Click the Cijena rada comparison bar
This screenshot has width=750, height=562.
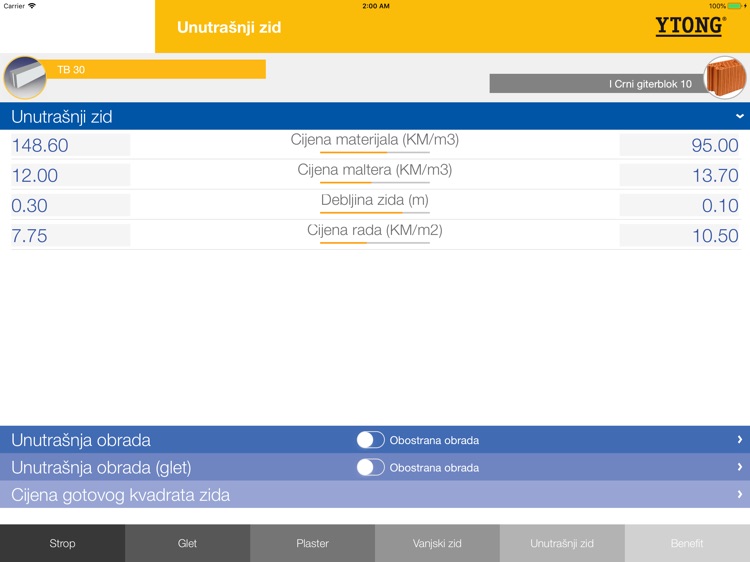[375, 242]
